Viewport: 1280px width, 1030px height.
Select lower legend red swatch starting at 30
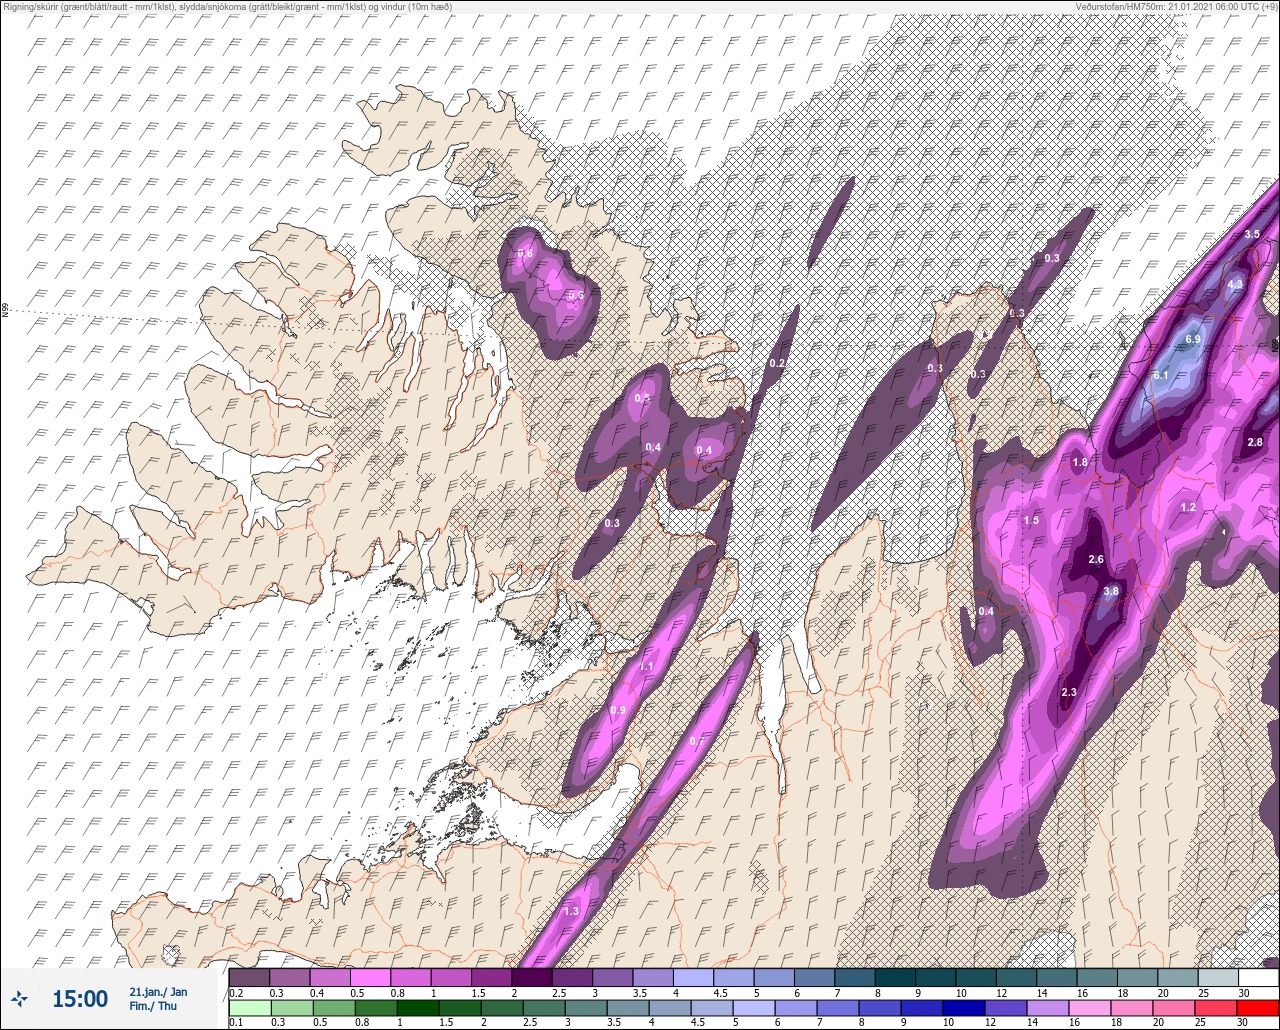tap(1258, 1008)
